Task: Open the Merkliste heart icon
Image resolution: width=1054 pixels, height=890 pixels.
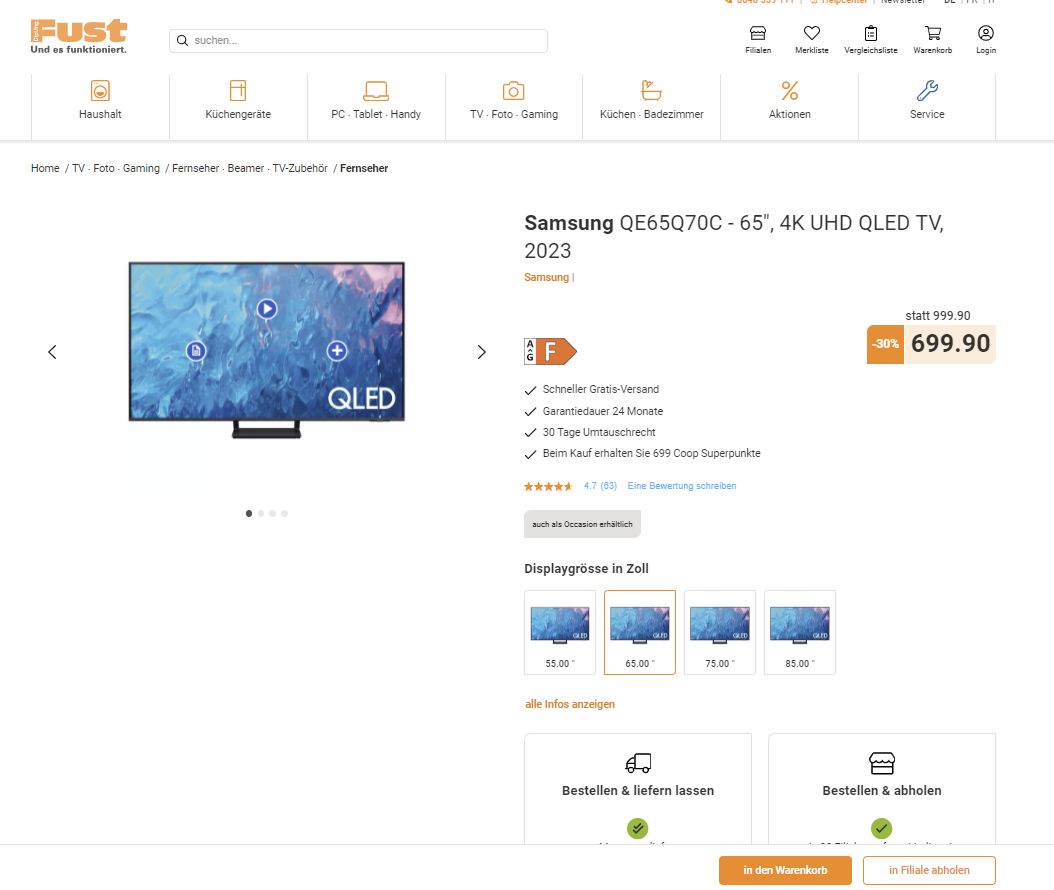Action: (x=811, y=33)
